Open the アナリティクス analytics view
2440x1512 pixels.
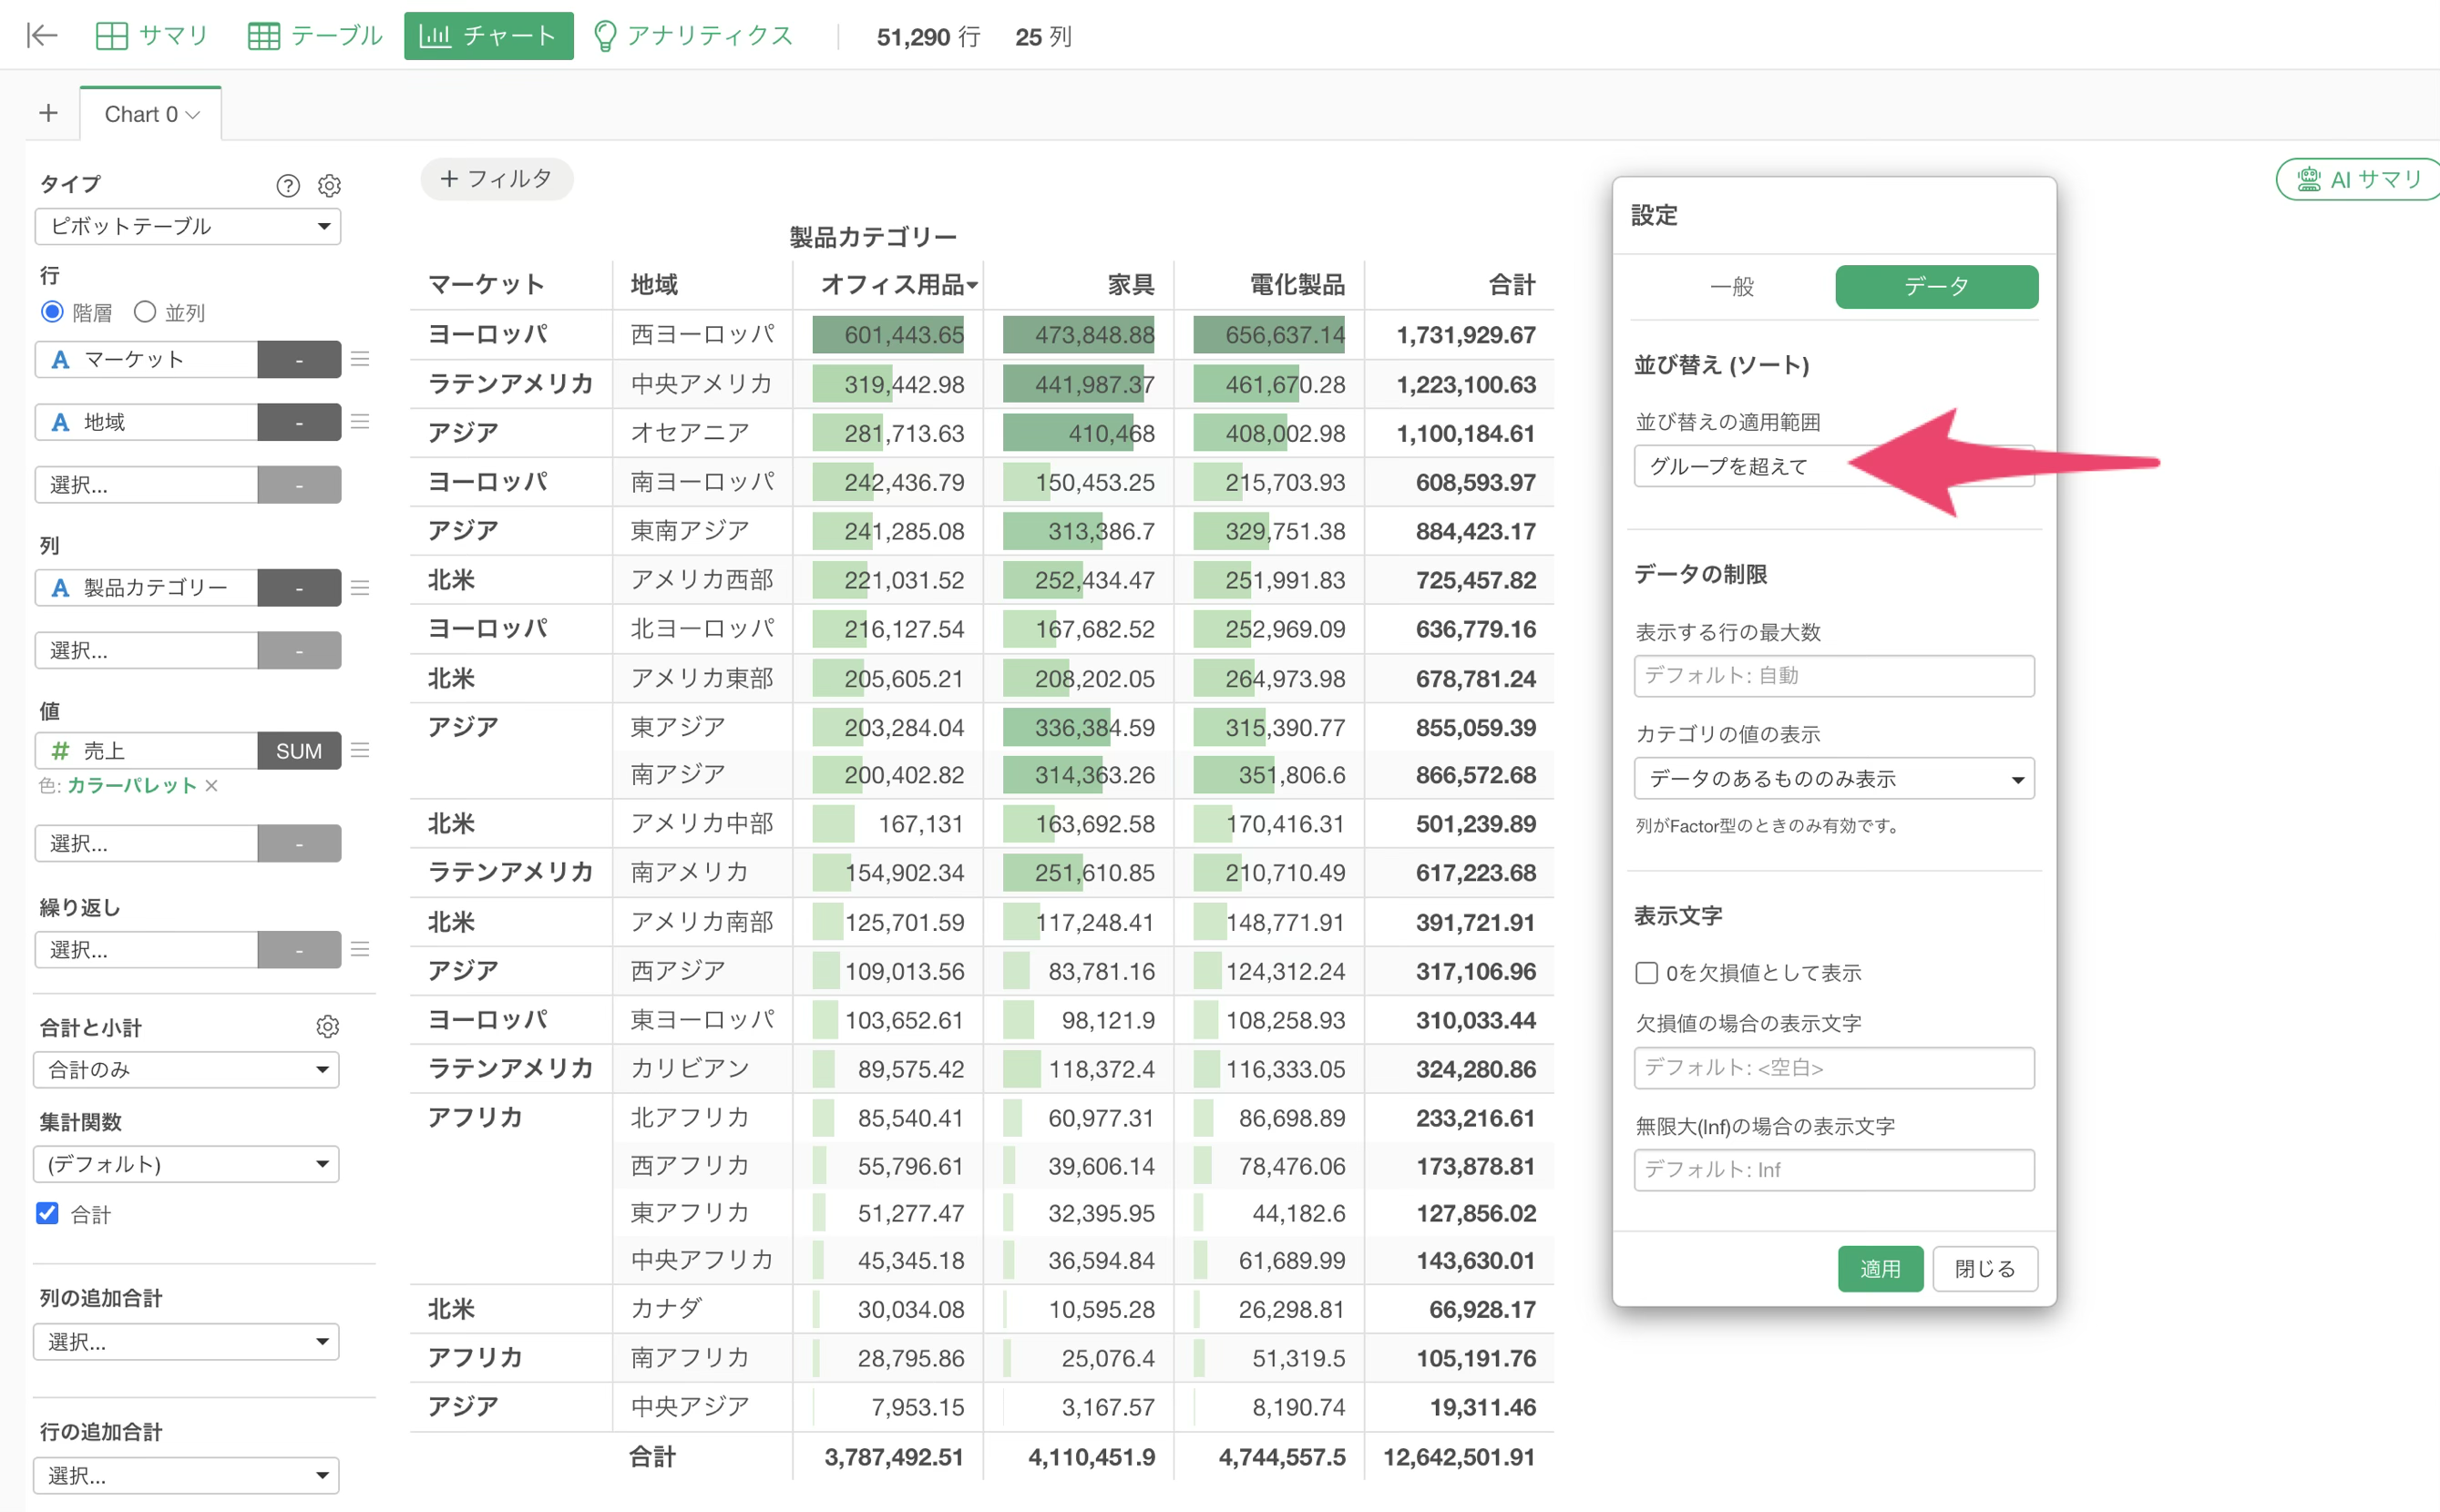pos(693,36)
